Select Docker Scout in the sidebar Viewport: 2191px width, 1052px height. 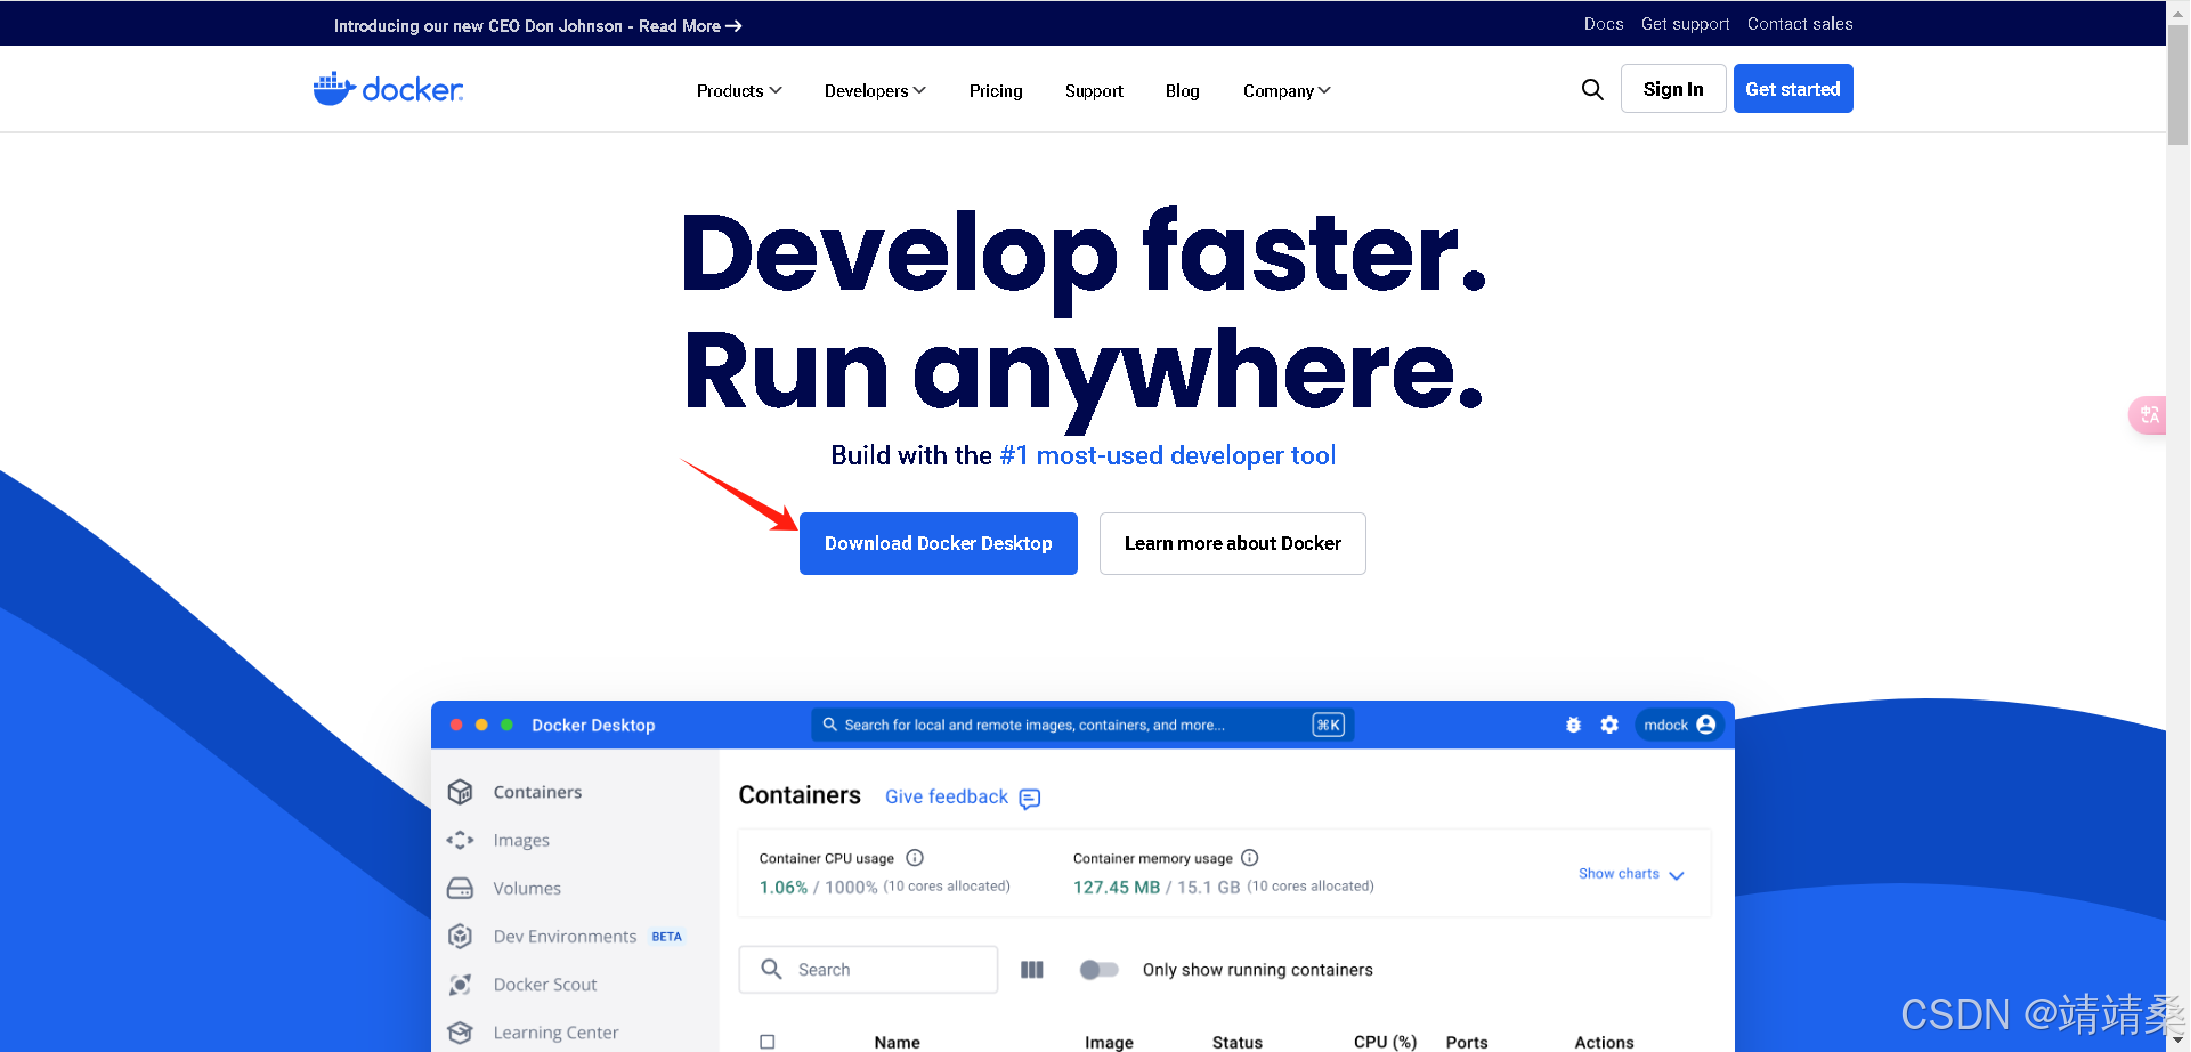[545, 984]
